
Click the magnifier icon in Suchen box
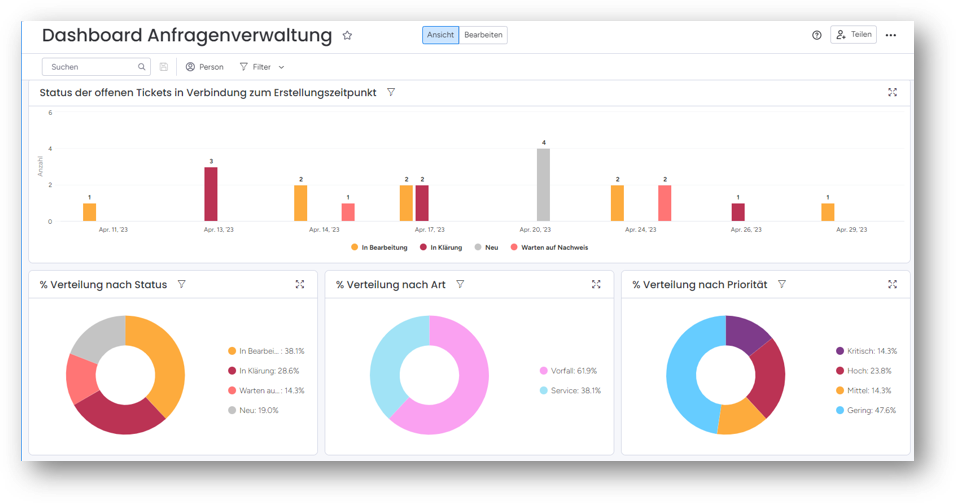[x=141, y=67]
